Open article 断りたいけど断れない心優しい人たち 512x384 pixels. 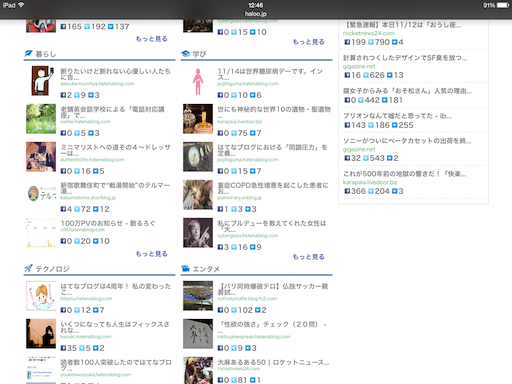115,74
